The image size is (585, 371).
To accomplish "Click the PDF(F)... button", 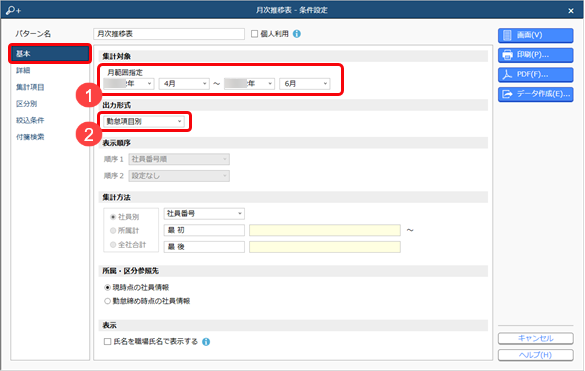I will 536,75.
